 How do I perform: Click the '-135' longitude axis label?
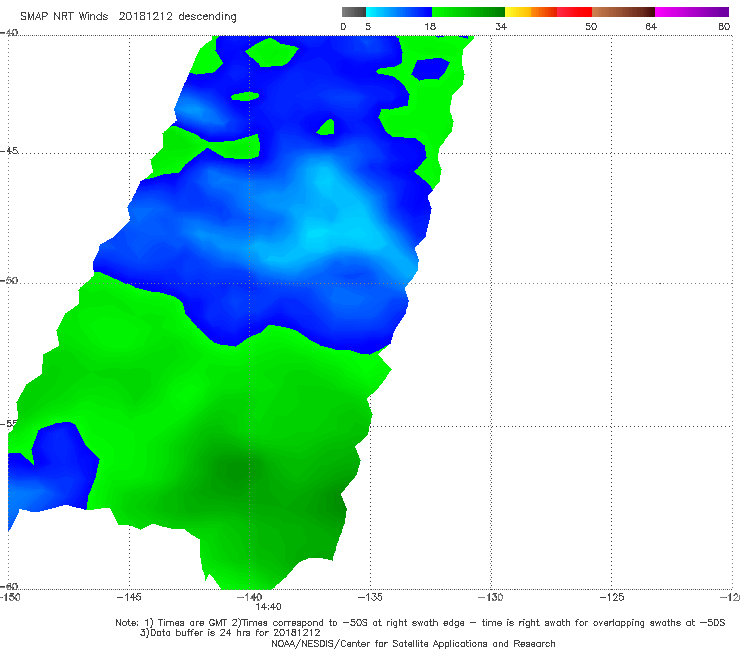point(370,597)
